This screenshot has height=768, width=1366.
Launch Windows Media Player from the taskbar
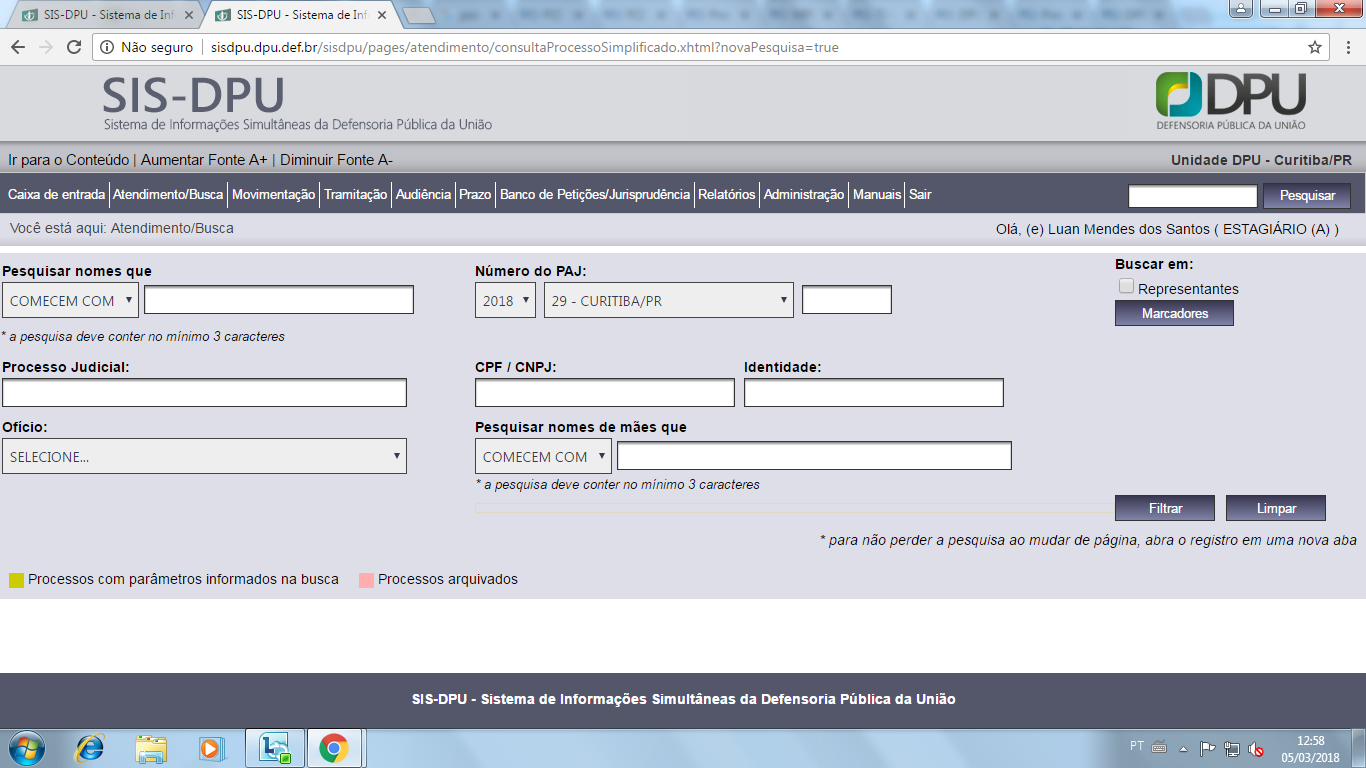coord(210,748)
